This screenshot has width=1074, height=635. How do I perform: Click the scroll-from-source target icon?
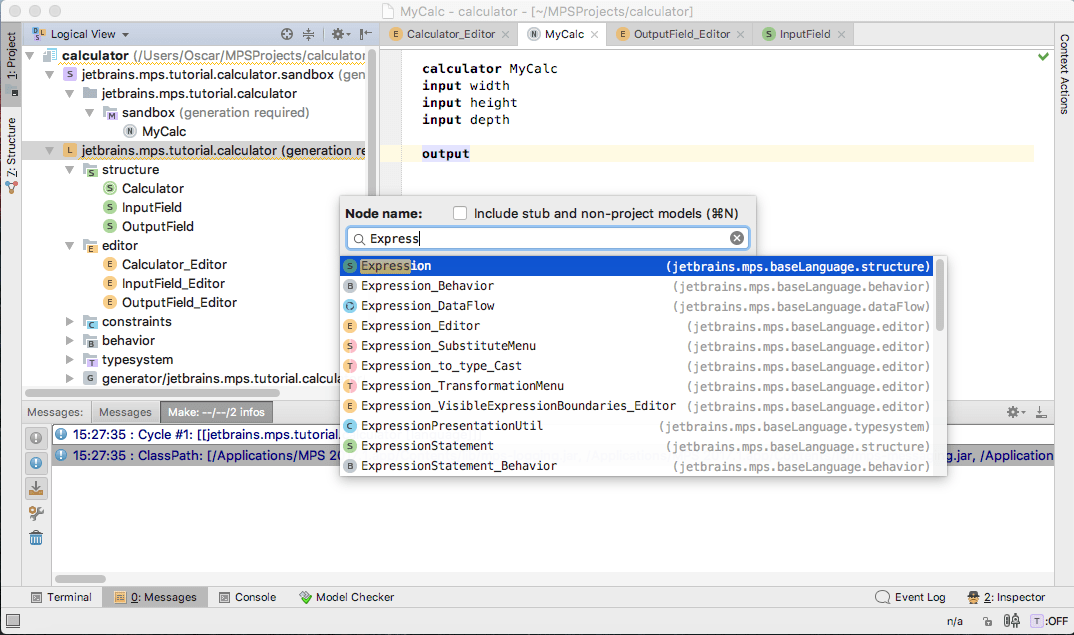coord(287,34)
